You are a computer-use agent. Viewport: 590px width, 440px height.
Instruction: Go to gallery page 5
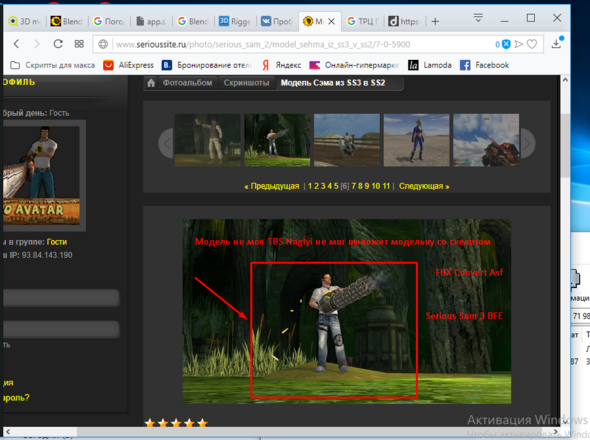(336, 186)
